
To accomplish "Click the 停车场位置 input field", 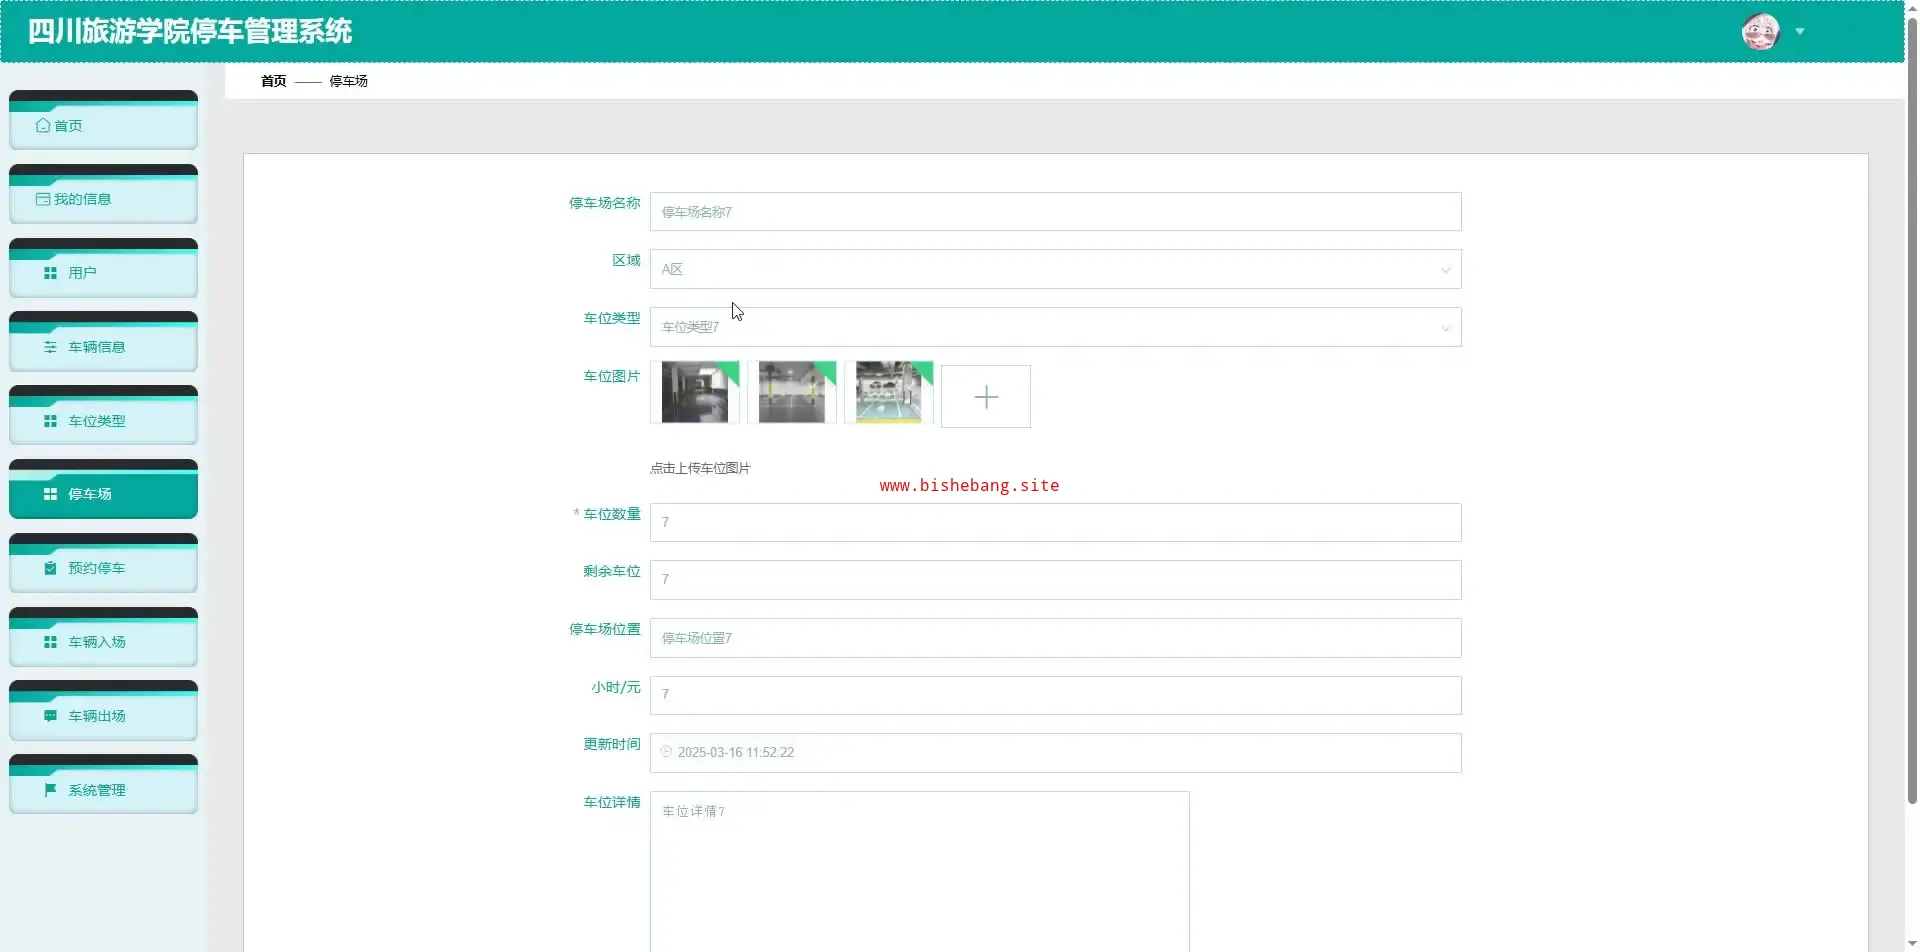I will pos(1055,638).
